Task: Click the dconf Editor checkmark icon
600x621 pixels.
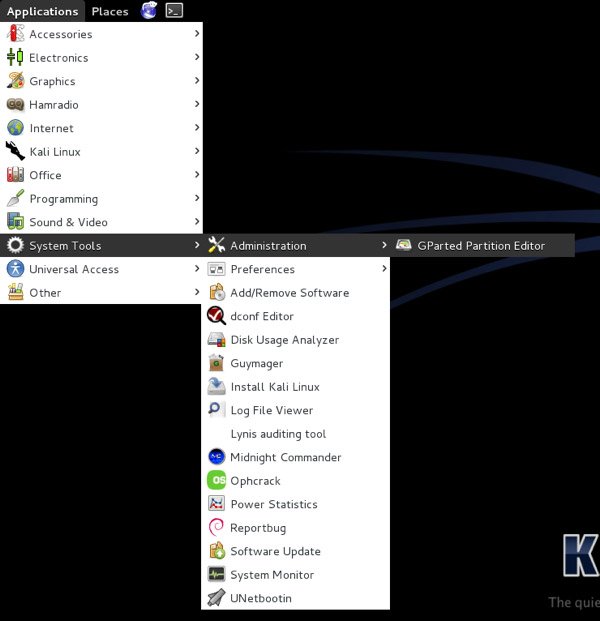Action: (x=216, y=316)
